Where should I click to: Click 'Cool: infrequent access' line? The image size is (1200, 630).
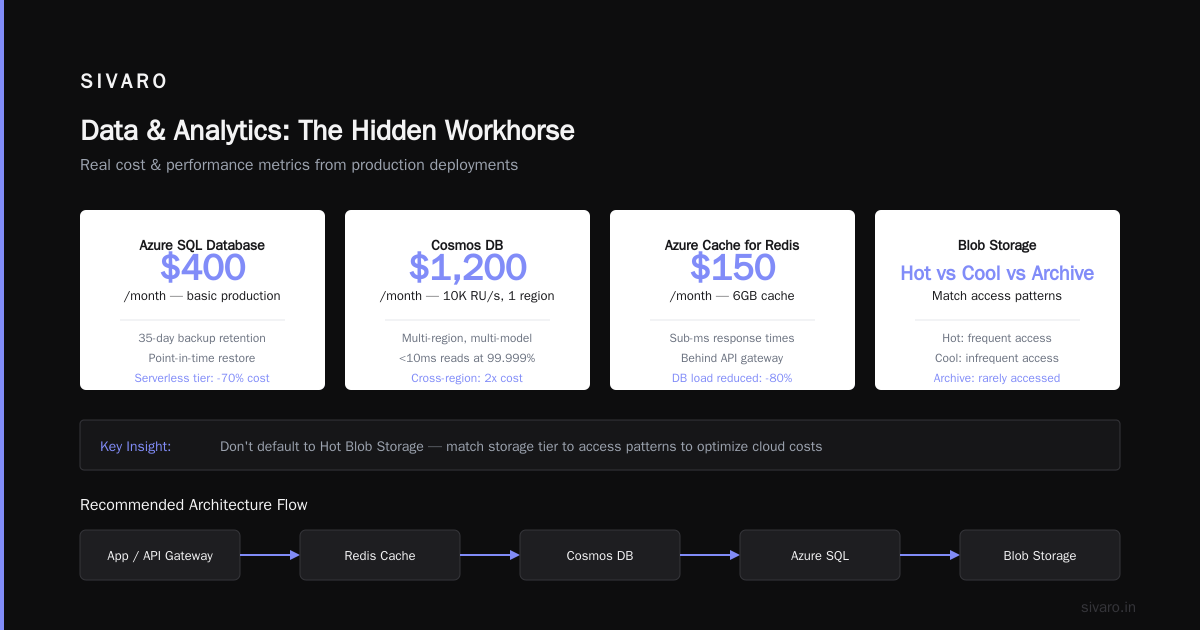point(997,358)
